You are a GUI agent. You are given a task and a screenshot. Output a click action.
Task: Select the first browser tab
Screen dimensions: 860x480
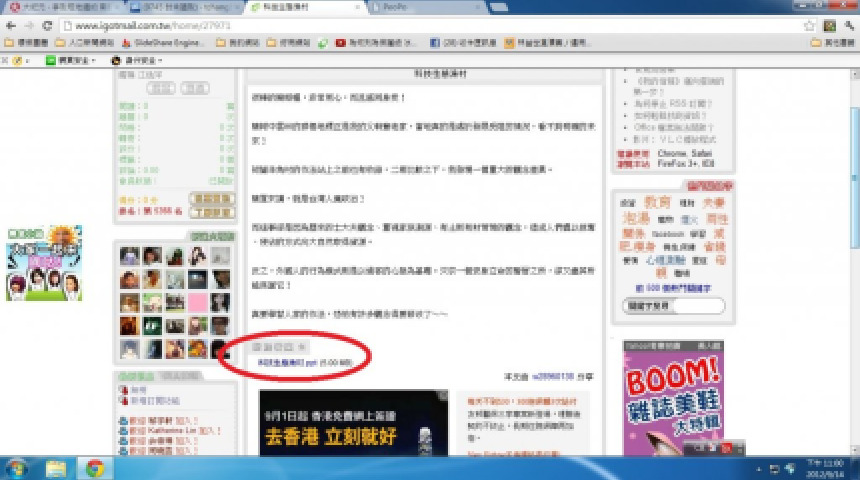tap(60, 7)
